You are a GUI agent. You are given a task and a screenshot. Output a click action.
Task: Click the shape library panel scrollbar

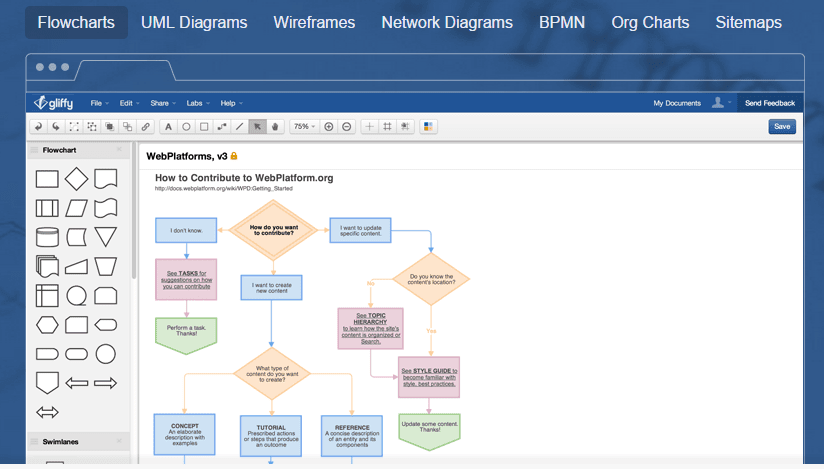pos(134,210)
